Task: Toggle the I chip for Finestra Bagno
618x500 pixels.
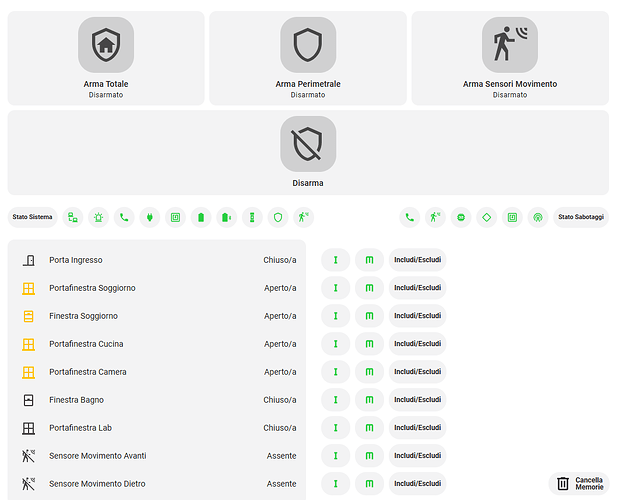Action: [x=335, y=400]
